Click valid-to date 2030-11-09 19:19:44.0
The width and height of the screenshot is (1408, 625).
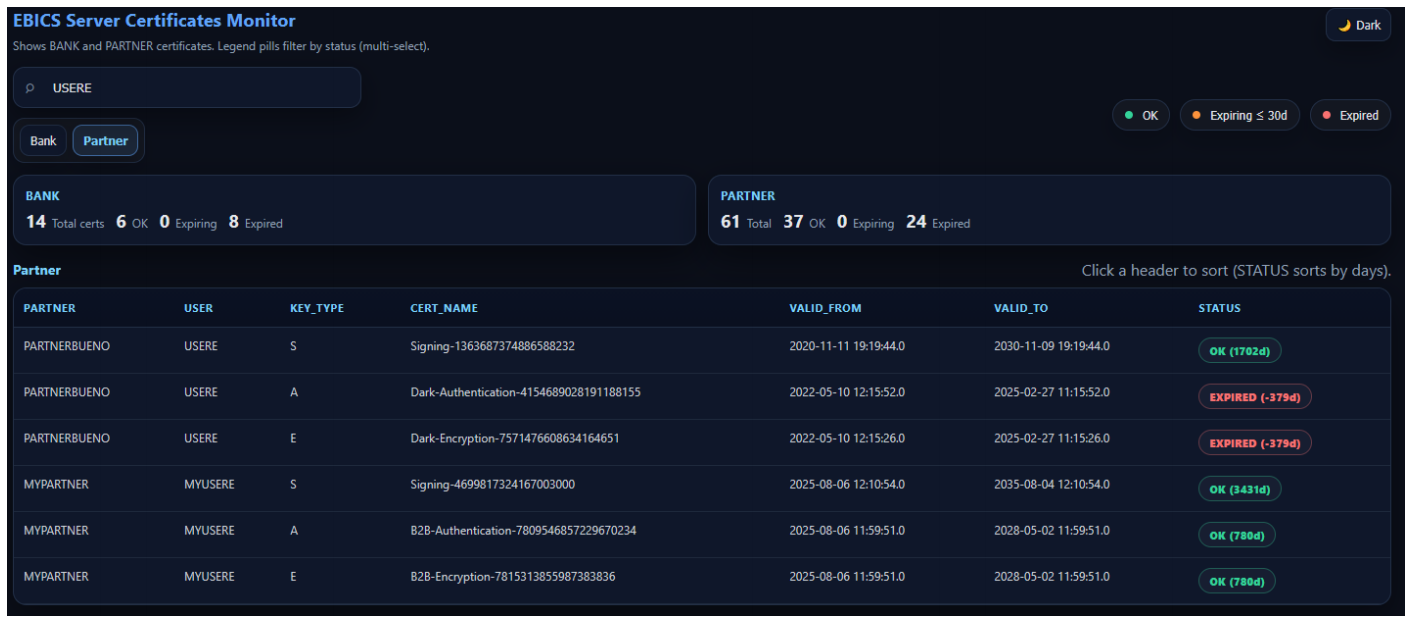tap(1051, 346)
